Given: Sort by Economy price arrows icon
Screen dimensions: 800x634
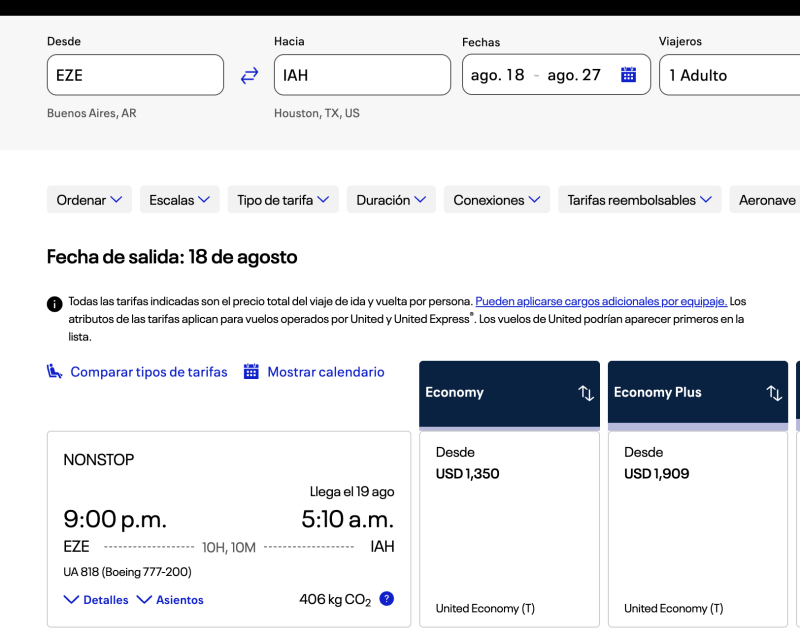Looking at the screenshot, I should point(586,393).
